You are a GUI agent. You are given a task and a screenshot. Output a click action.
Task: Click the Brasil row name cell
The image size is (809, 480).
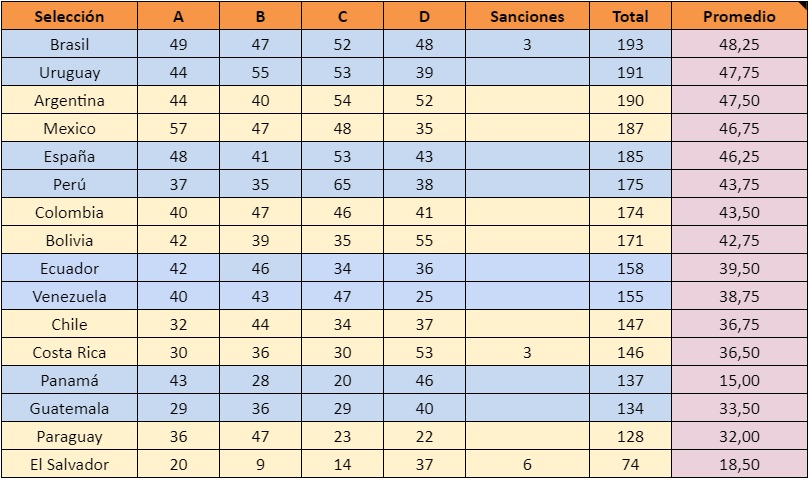point(69,45)
